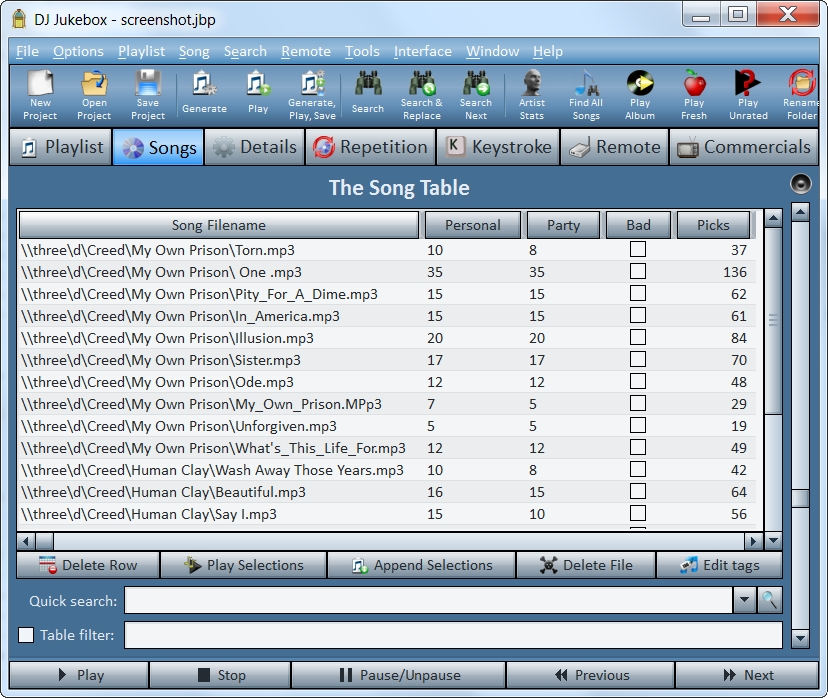Image resolution: width=828 pixels, height=698 pixels.
Task: Select the Ode.mp3 song filename
Action: click(157, 382)
